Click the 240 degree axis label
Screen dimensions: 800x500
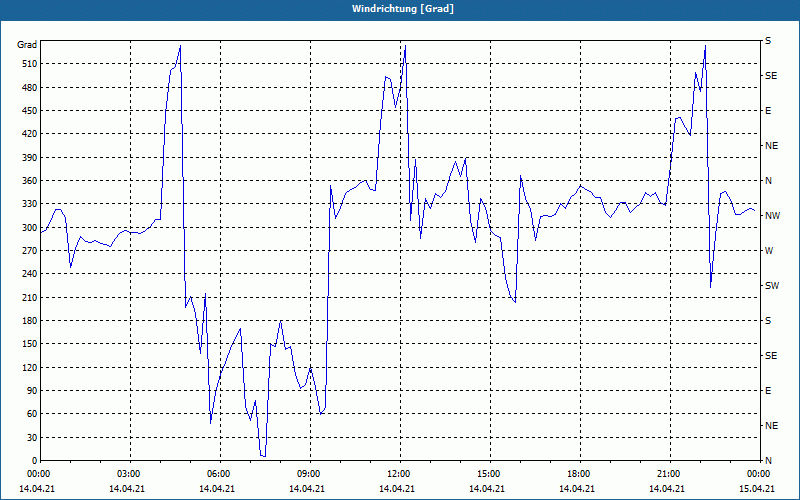[30, 274]
